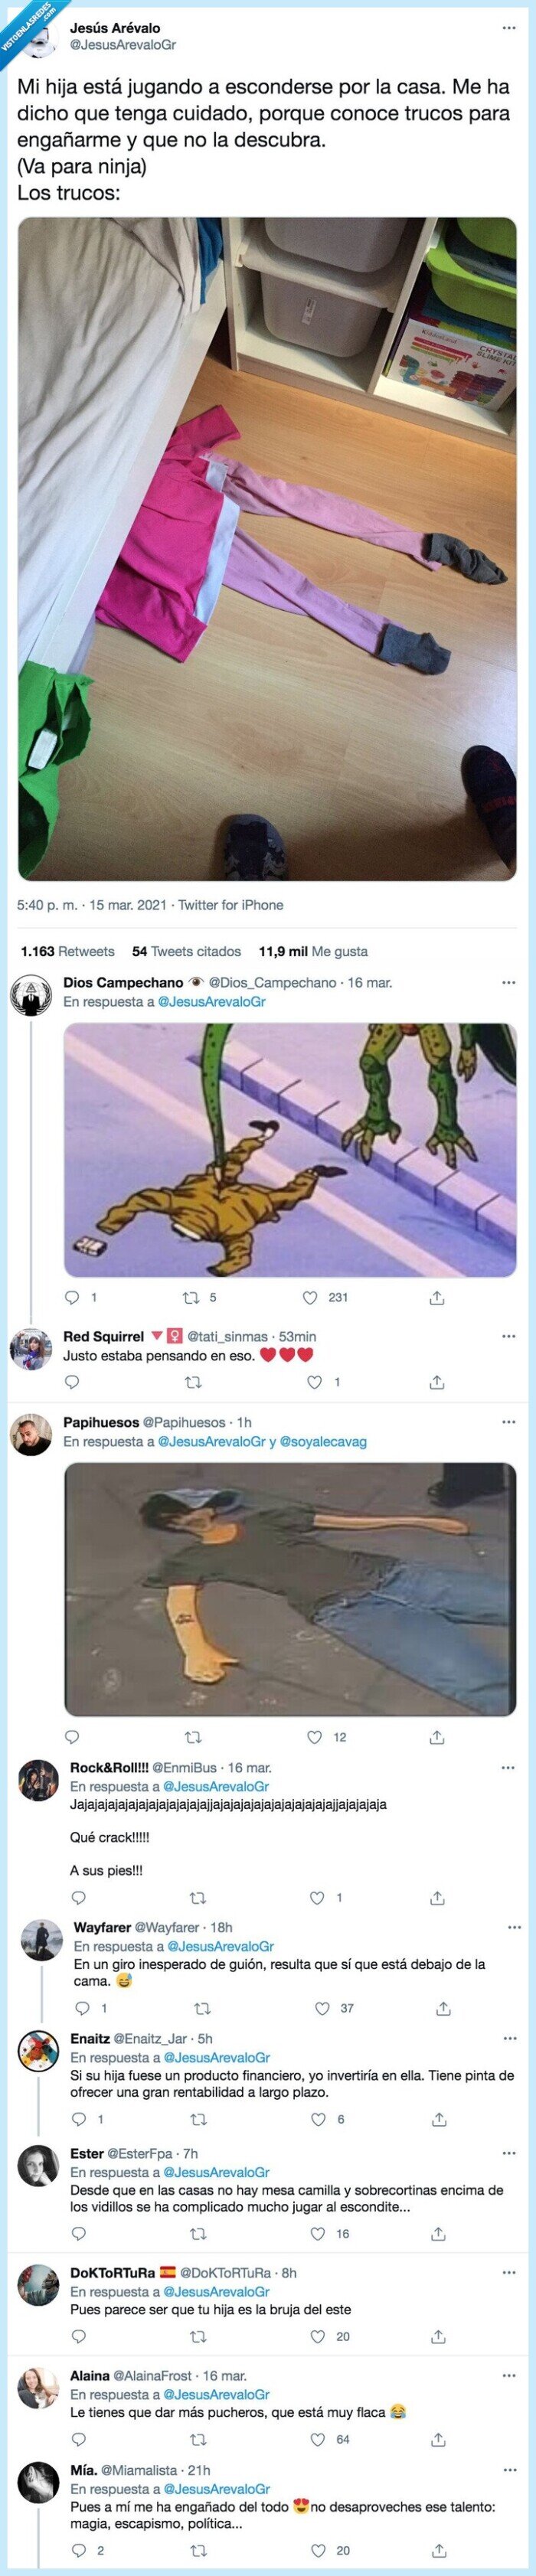View the 54 Tweets citados list
Image resolution: width=536 pixels, height=2576 pixels.
[186, 951]
